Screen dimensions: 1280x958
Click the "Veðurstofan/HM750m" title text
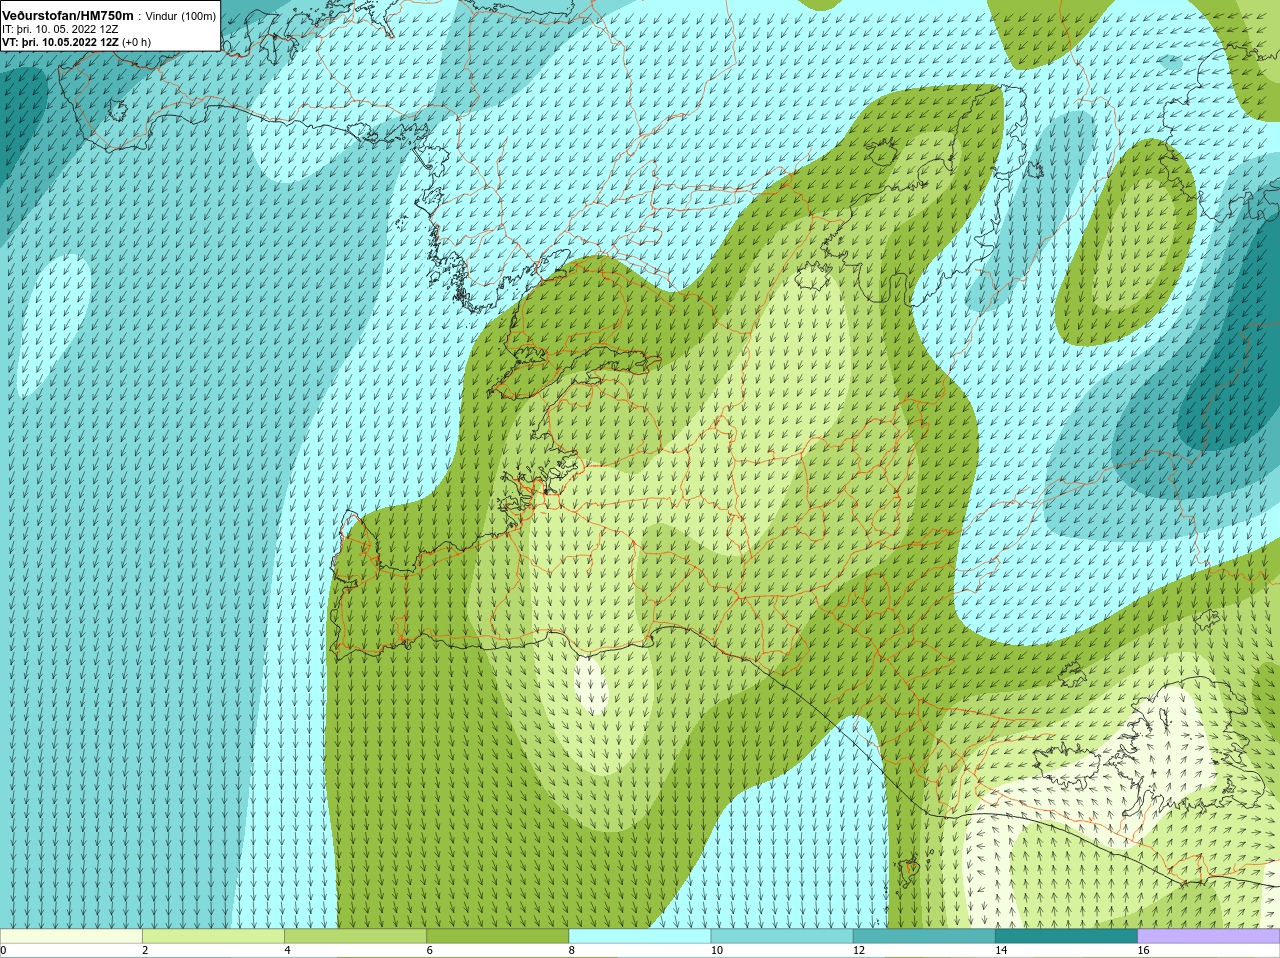coord(67,16)
